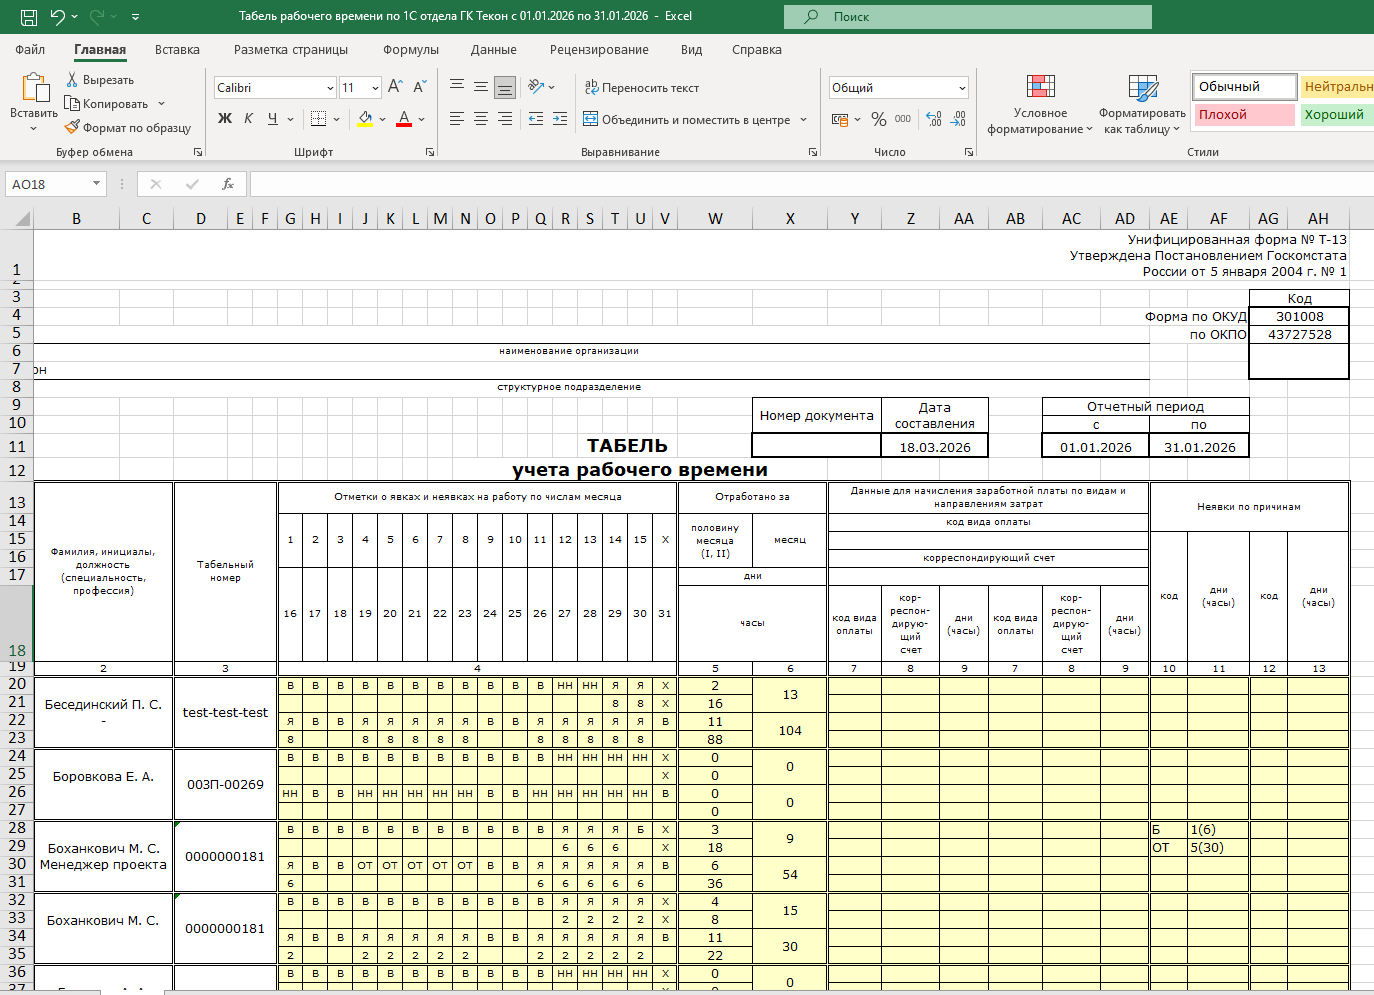1374x995 pixels.
Task: Open the Calibri font name dropdown
Action: coord(330,88)
